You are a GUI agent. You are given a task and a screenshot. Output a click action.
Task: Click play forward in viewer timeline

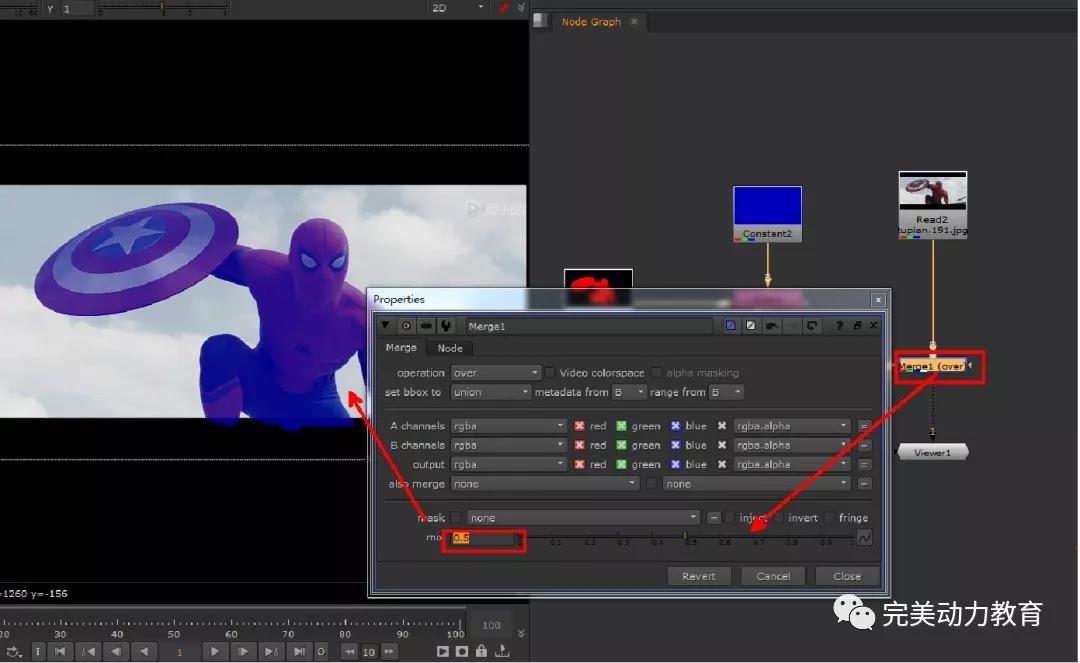pos(214,651)
